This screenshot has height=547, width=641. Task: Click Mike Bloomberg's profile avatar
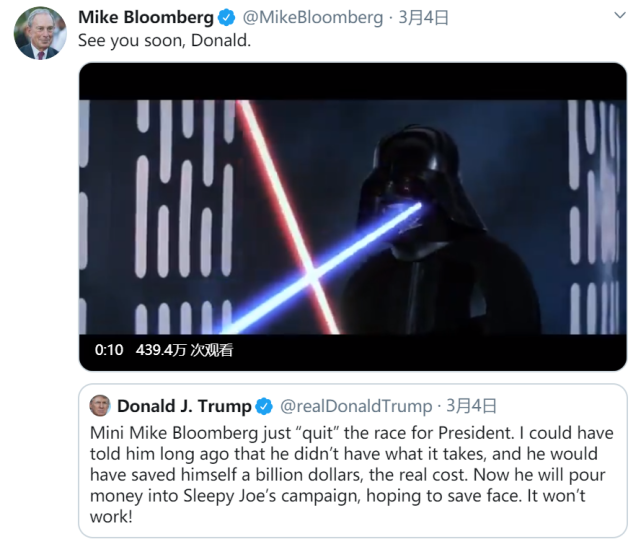(40, 33)
